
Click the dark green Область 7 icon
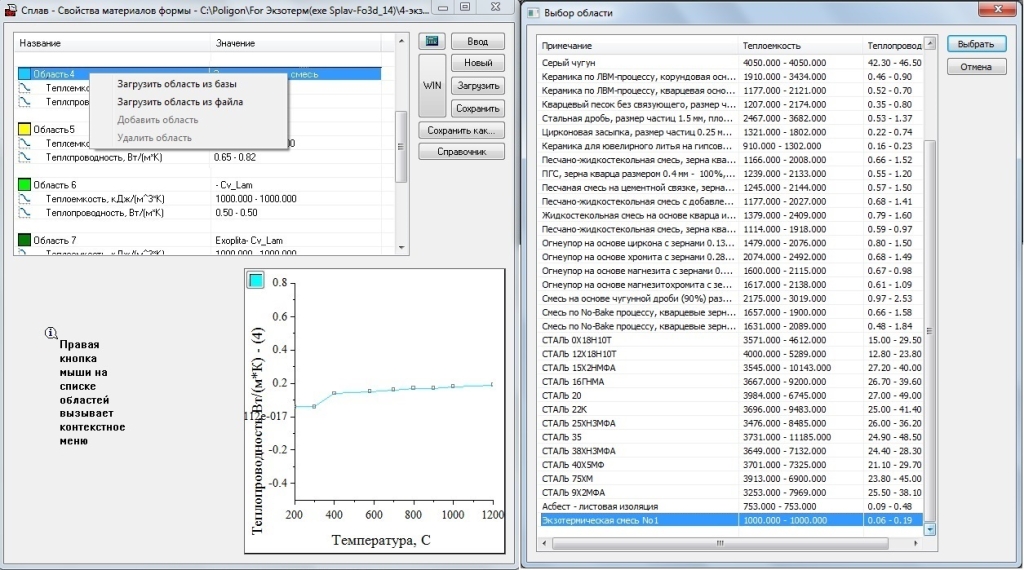tap(25, 241)
